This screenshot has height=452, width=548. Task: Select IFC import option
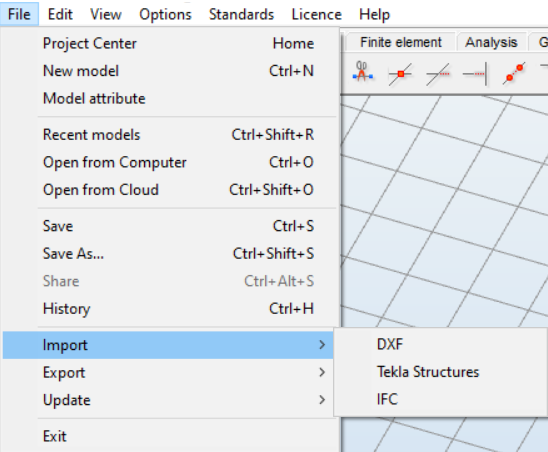click(387, 399)
